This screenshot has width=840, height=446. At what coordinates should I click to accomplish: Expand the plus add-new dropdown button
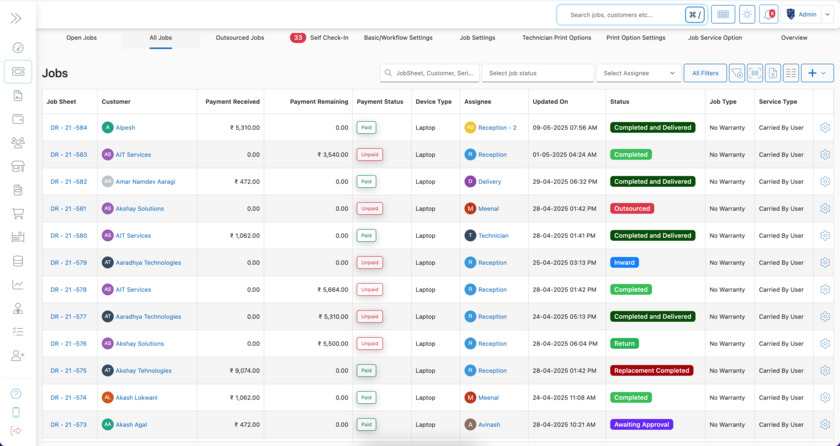click(817, 73)
